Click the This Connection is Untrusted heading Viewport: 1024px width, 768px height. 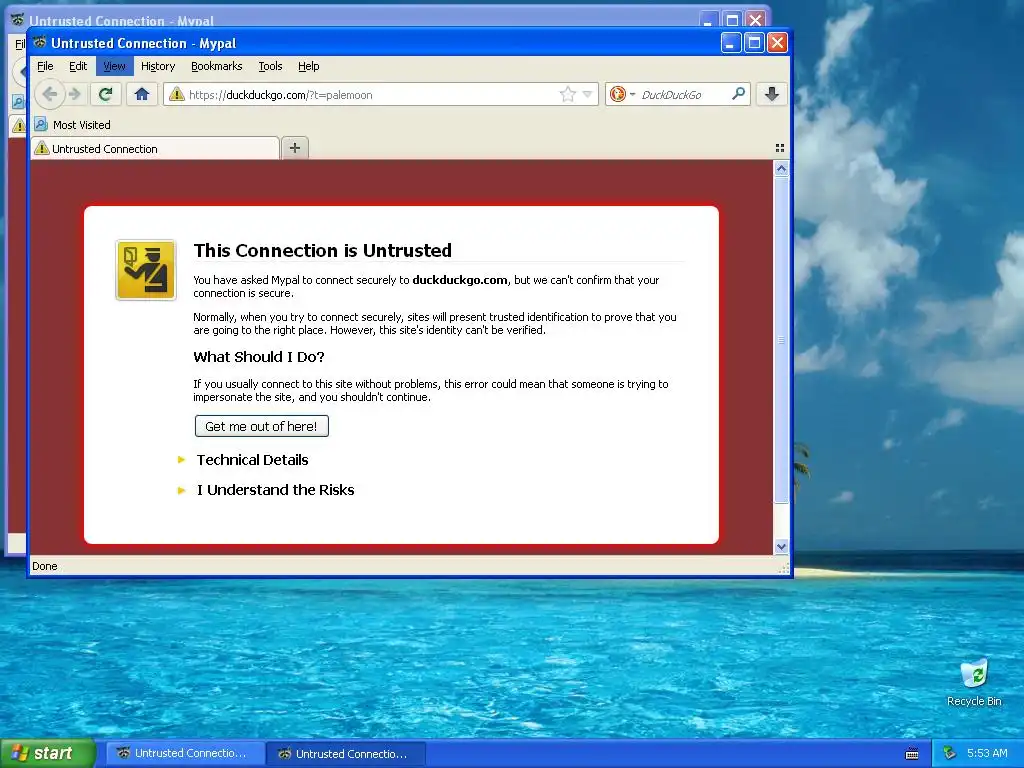[x=323, y=250]
